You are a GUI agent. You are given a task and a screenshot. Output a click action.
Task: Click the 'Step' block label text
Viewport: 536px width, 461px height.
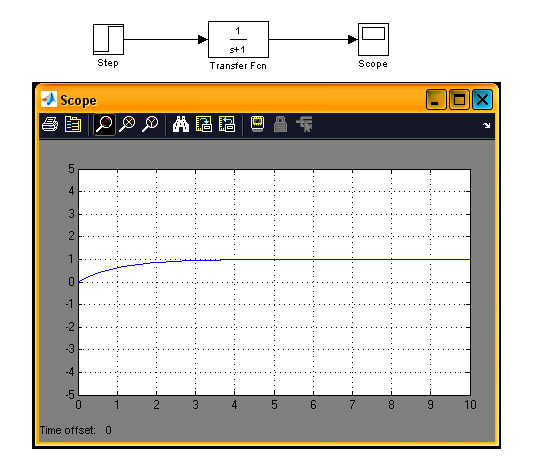pos(108,63)
